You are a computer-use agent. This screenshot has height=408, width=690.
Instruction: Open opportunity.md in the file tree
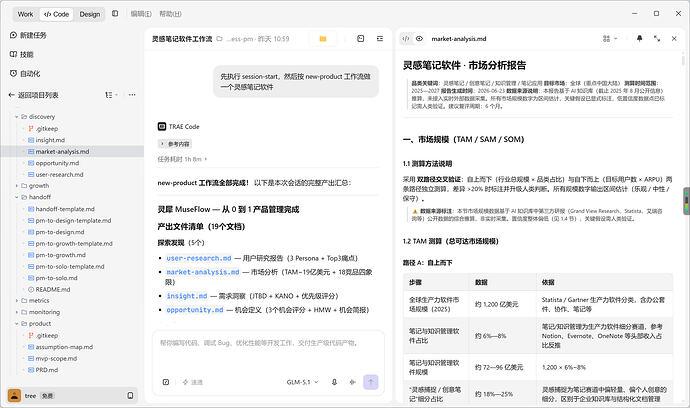click(x=57, y=163)
